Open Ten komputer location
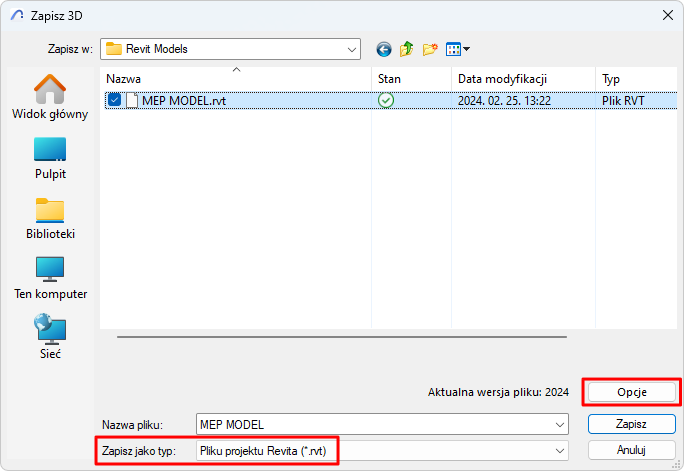Image resolution: width=684 pixels, height=471 pixels. coord(50,278)
